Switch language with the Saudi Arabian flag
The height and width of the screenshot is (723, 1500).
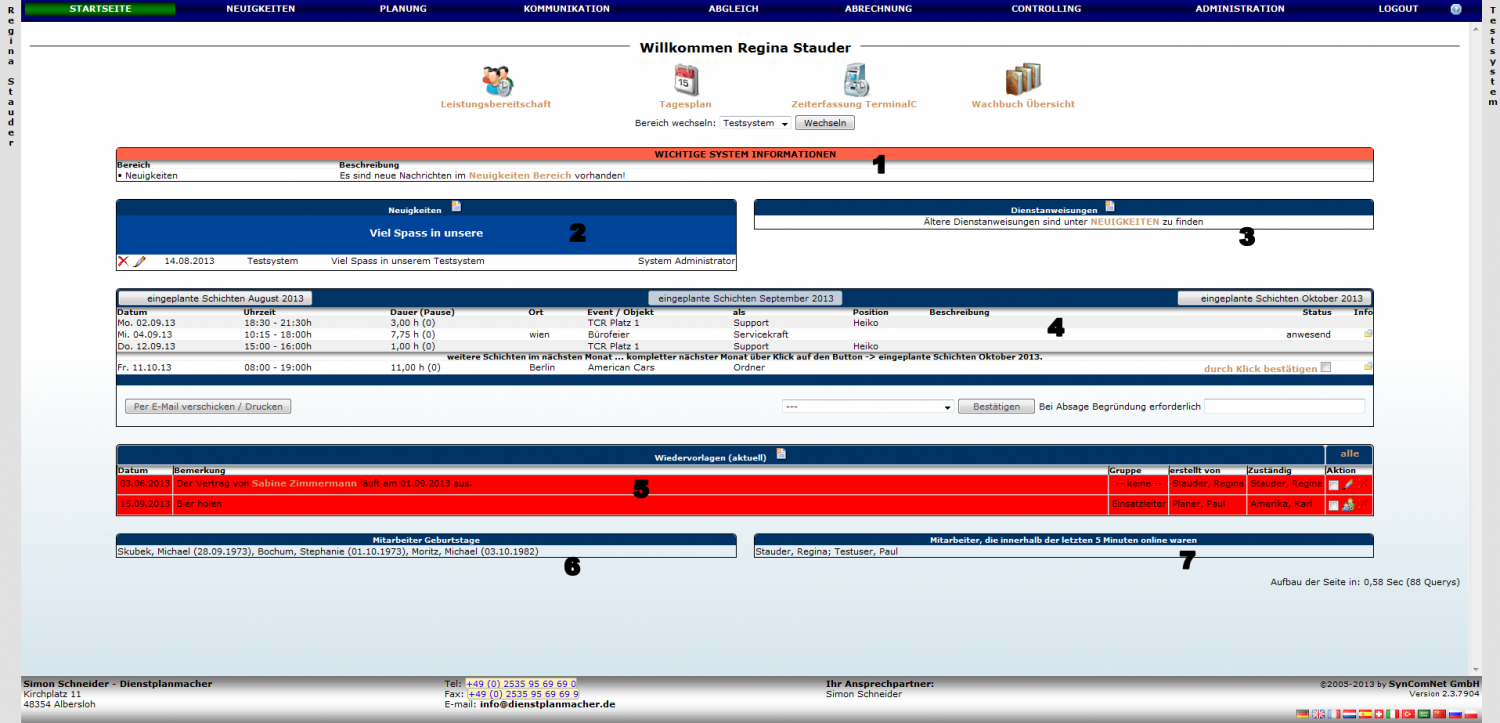click(x=1424, y=714)
